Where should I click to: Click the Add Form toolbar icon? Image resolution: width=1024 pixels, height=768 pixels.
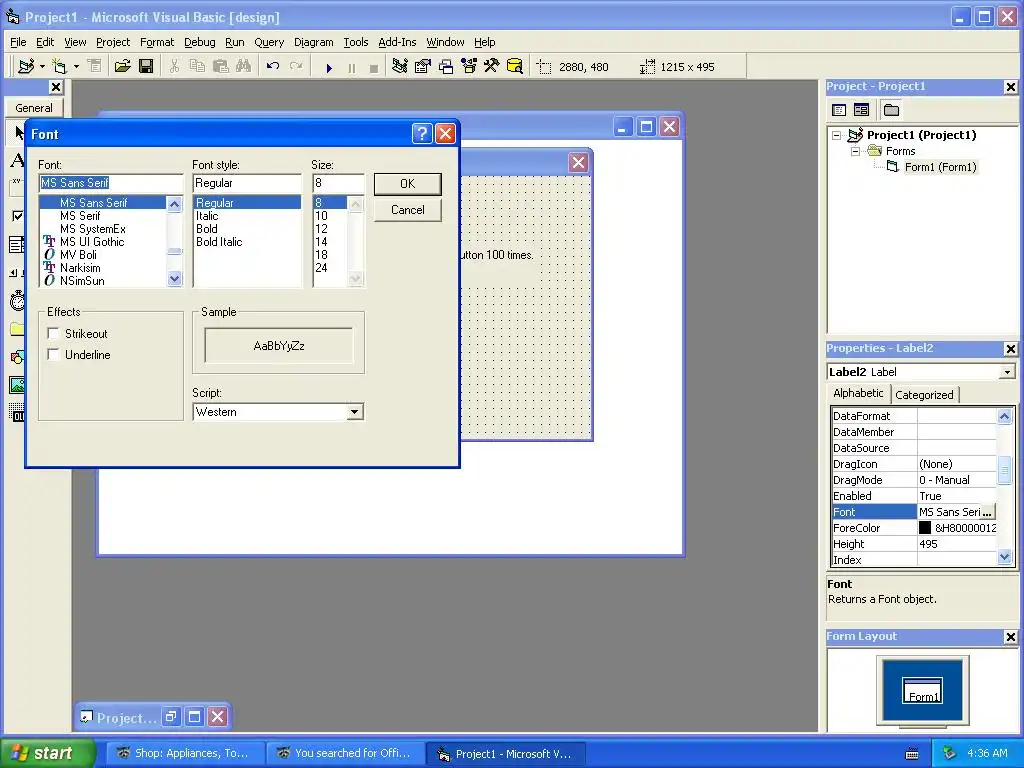pos(59,67)
